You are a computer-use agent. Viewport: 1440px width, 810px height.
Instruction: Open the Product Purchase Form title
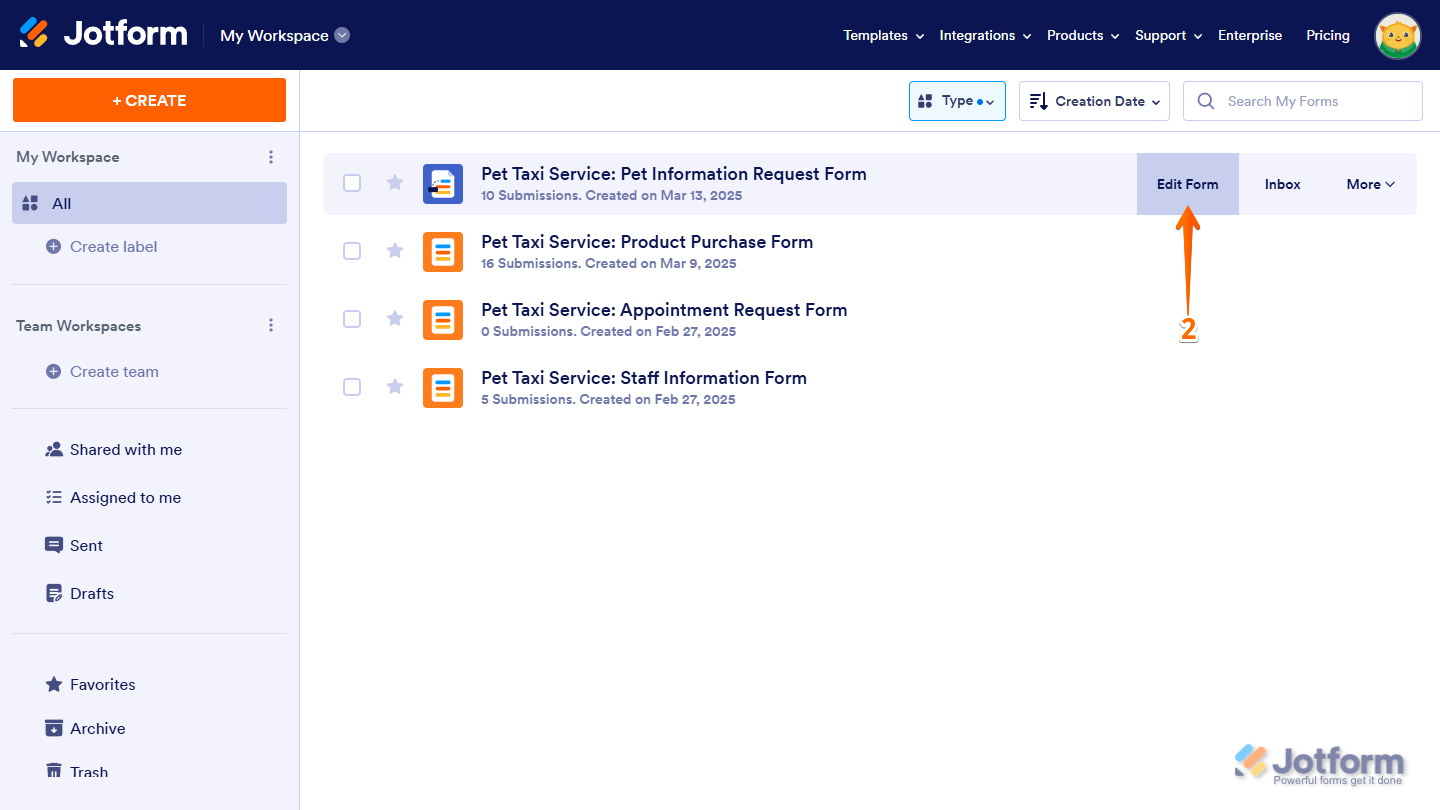[x=647, y=242]
